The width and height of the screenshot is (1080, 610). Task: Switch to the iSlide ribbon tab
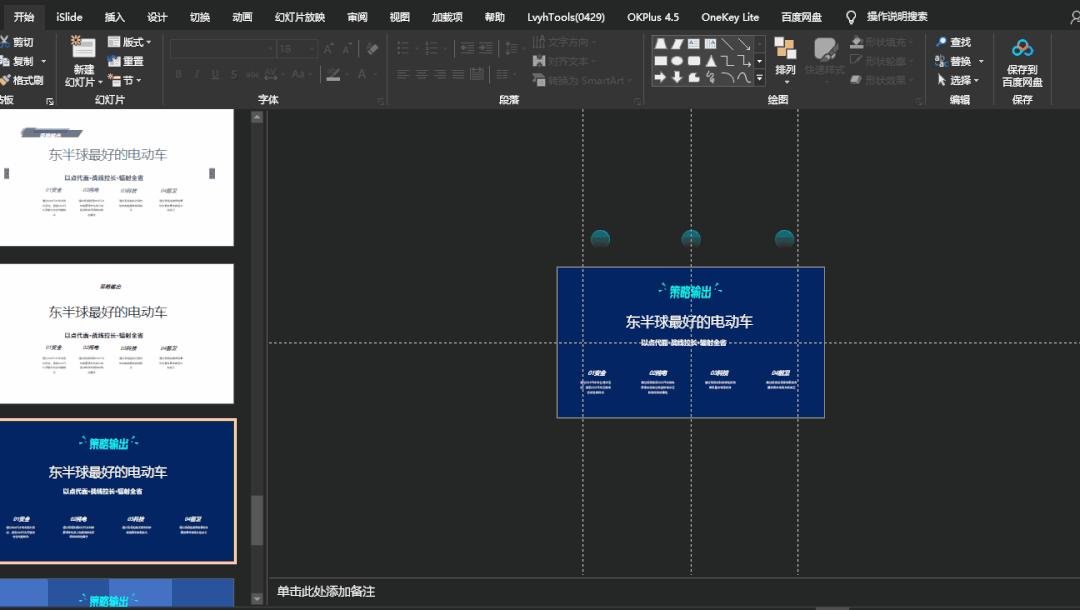pyautogui.click(x=69, y=17)
